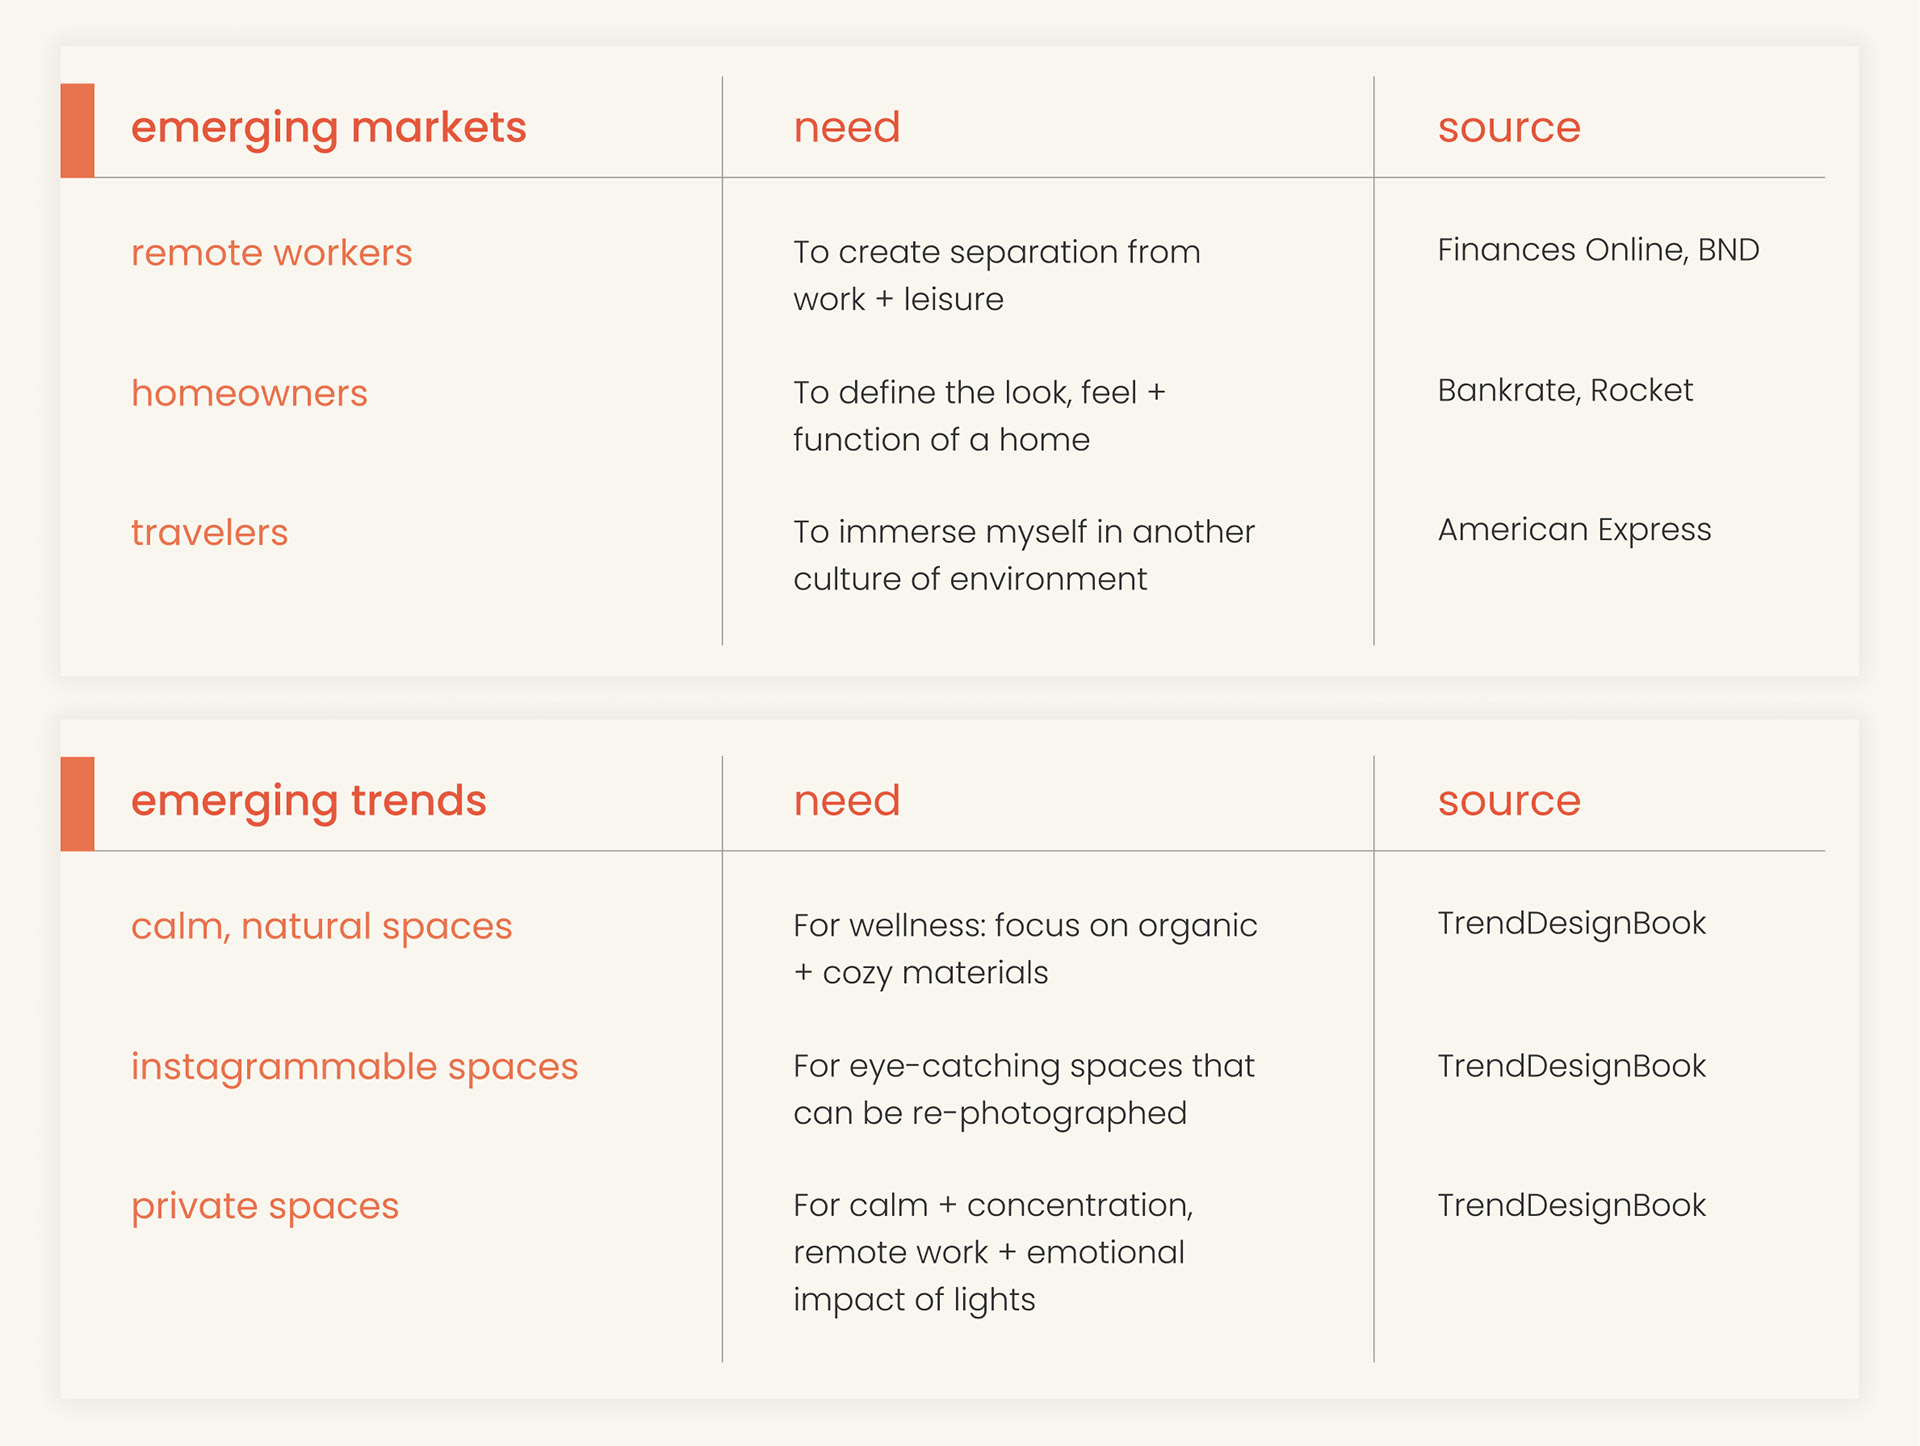Select the emerging trends heading

[309, 802]
